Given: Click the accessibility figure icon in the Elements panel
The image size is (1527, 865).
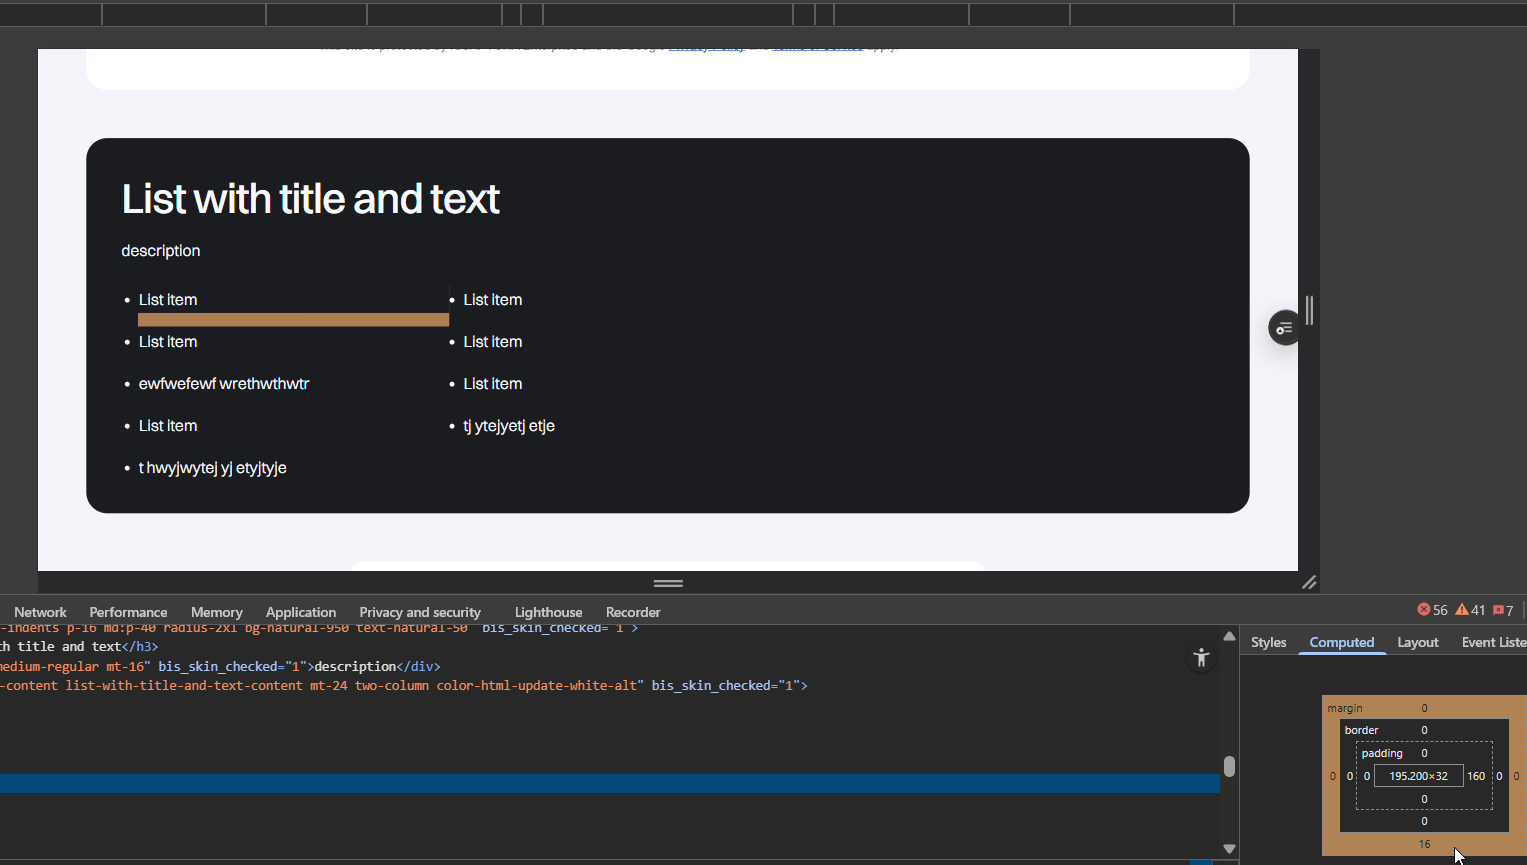Looking at the screenshot, I should [1201, 657].
